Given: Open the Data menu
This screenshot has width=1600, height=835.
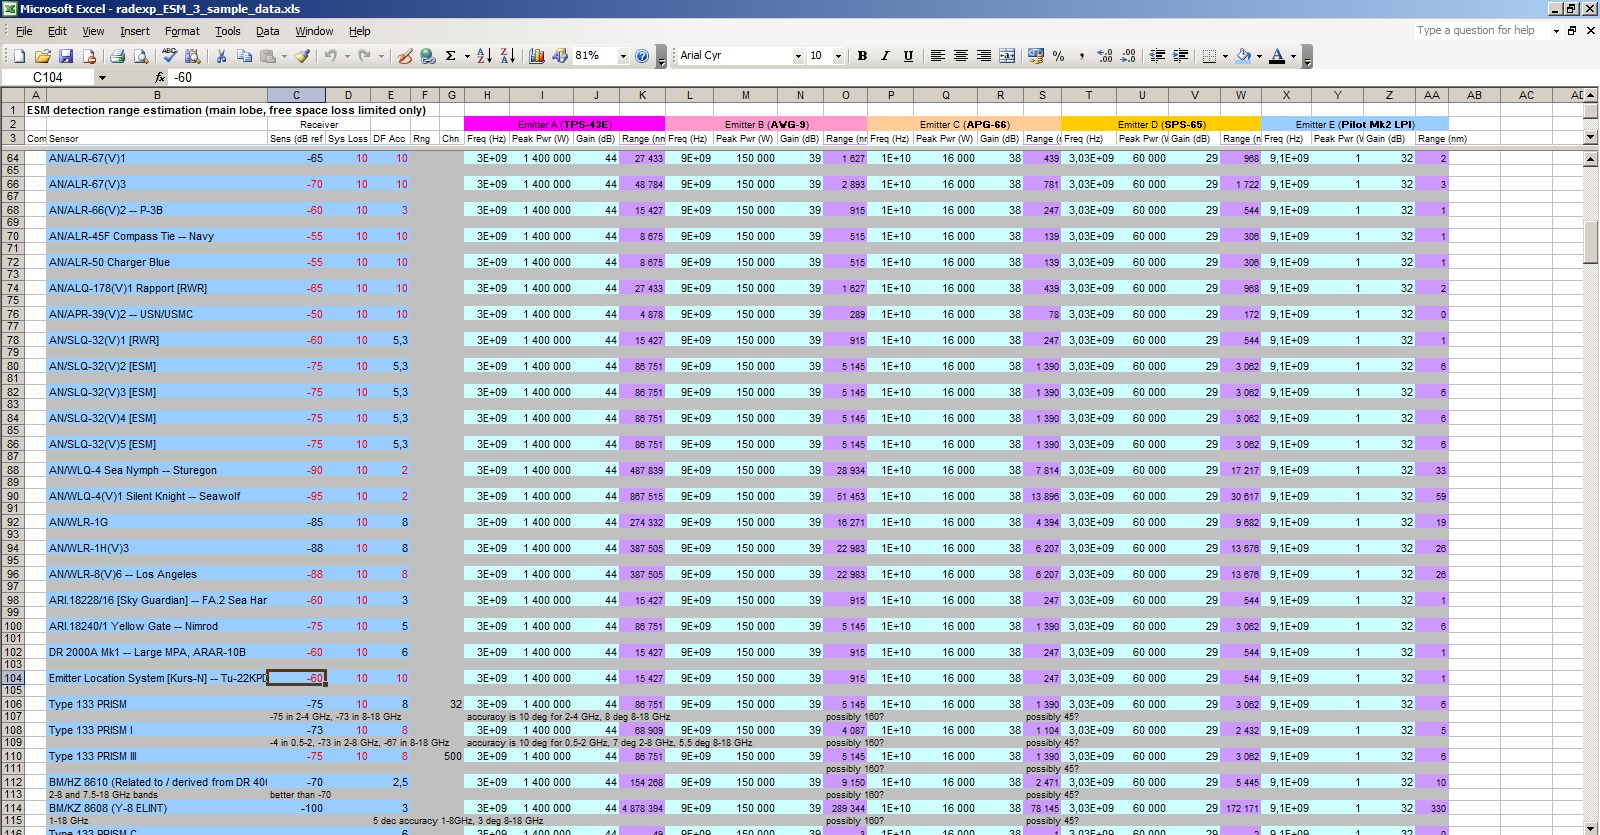Looking at the screenshot, I should [x=267, y=31].
